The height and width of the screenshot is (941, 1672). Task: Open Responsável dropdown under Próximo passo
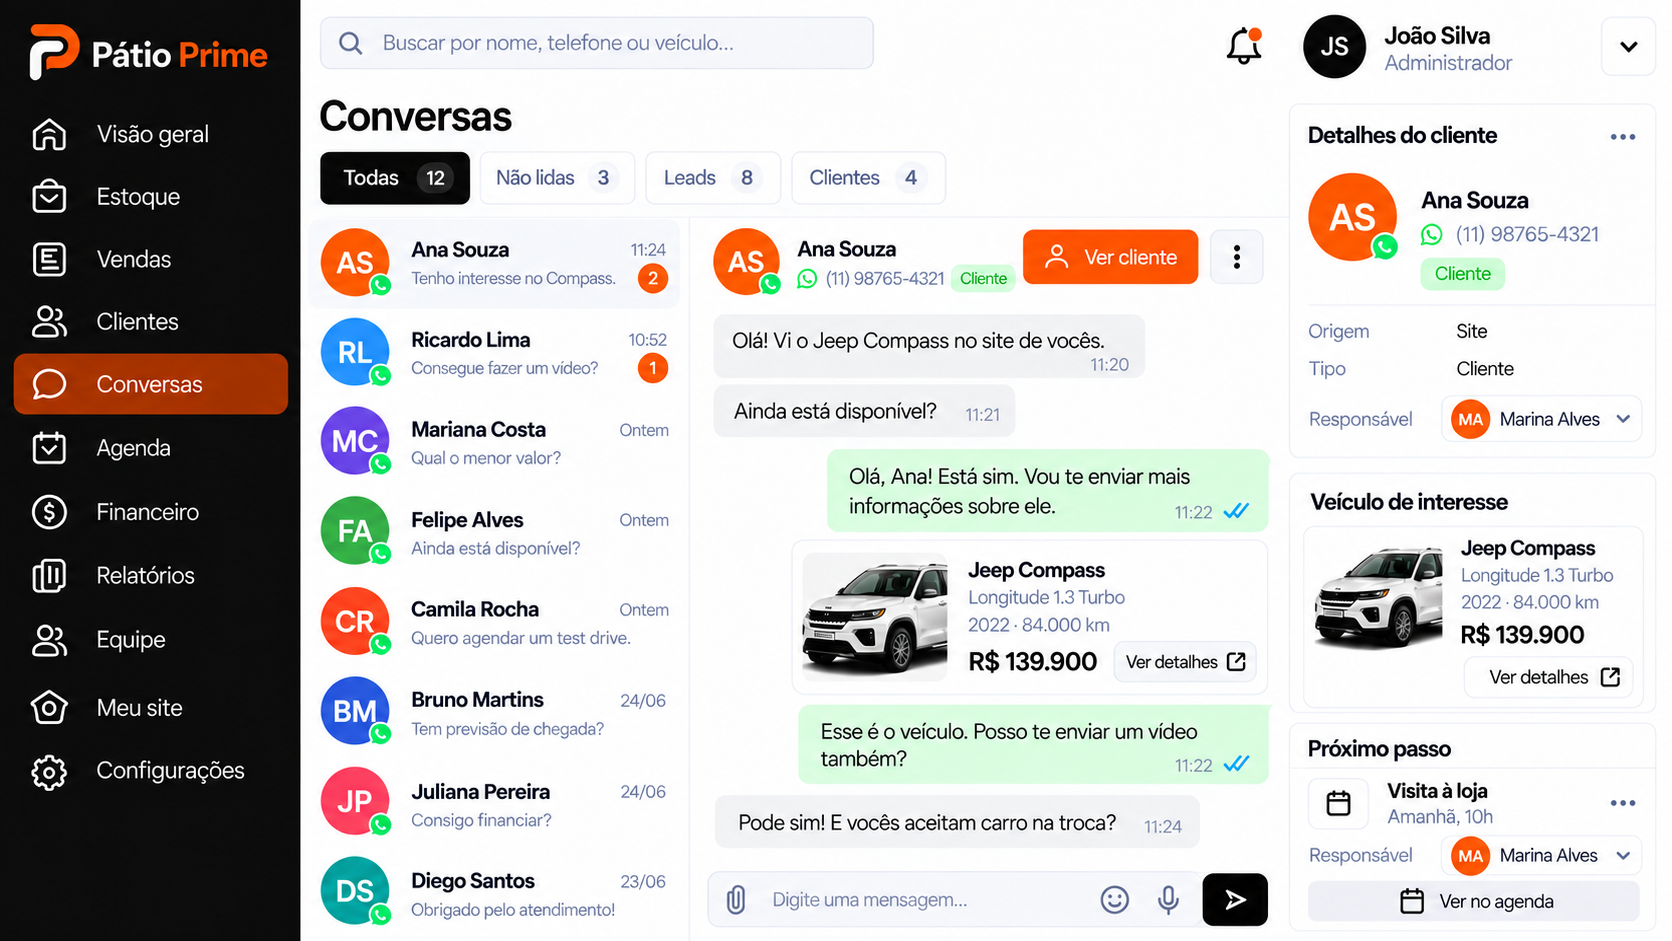point(1541,855)
